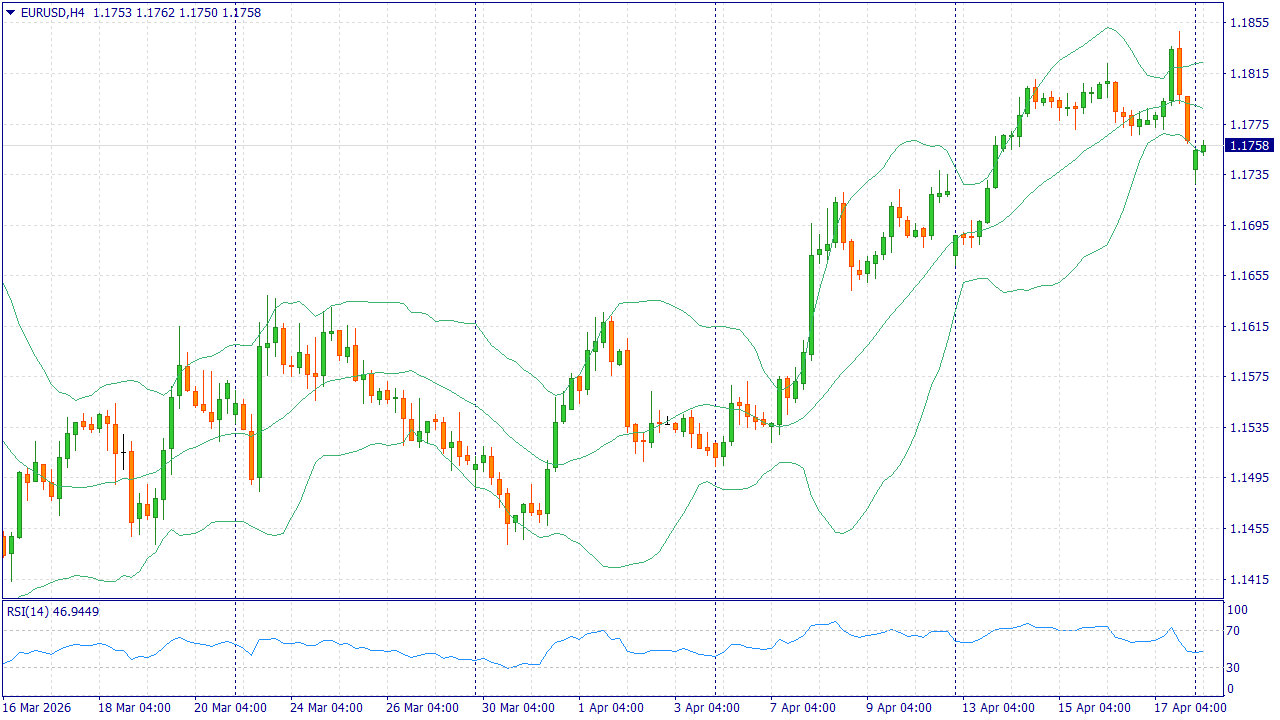Open the triangle menu beside EURUSD,H4
Screen dimensions: 1280x720
pyautogui.click(x=10, y=13)
